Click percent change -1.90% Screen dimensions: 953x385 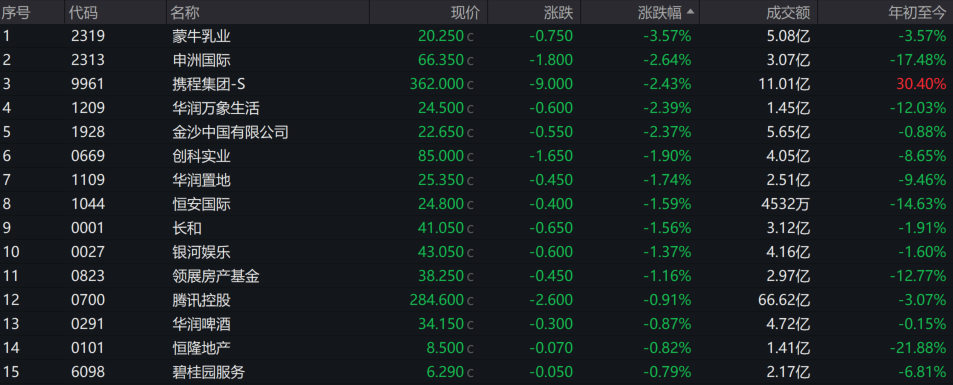click(x=667, y=156)
